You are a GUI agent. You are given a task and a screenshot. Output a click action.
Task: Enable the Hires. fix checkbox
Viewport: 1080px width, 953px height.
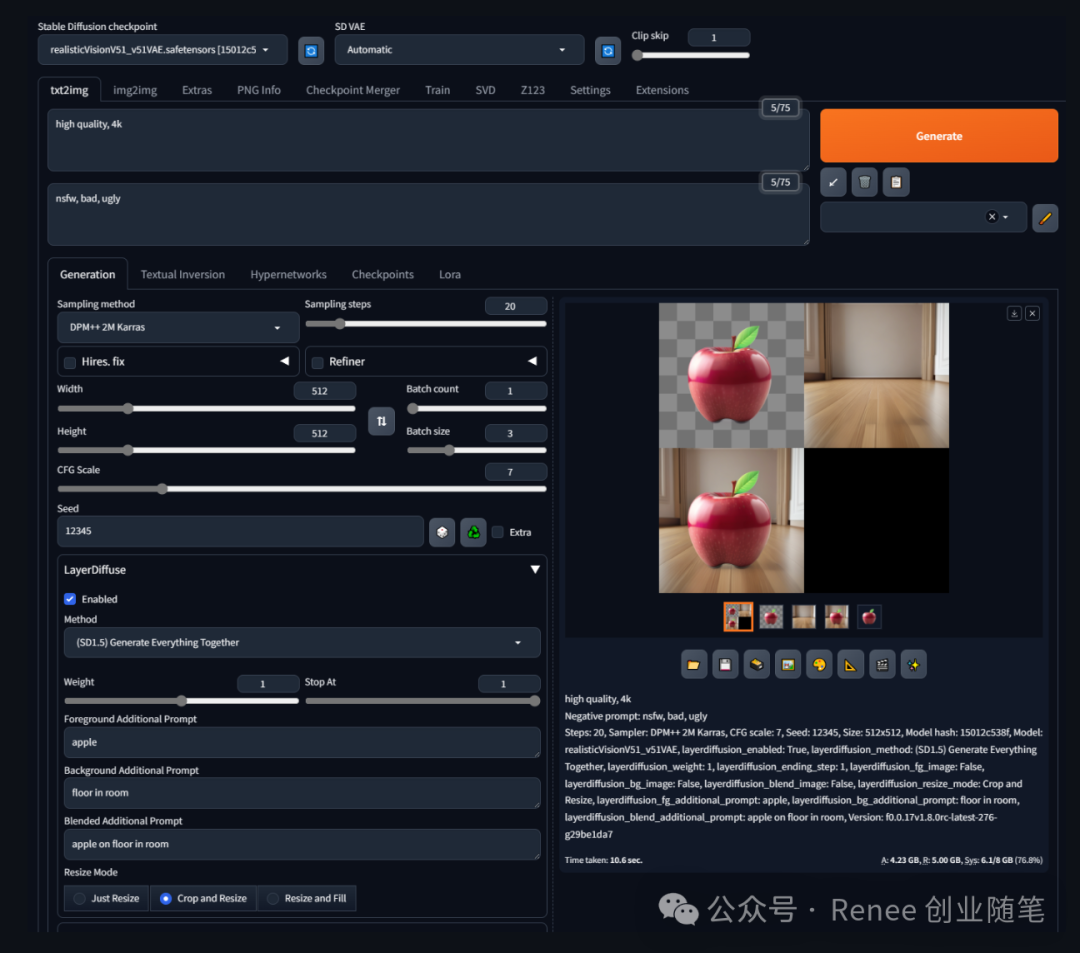point(70,362)
